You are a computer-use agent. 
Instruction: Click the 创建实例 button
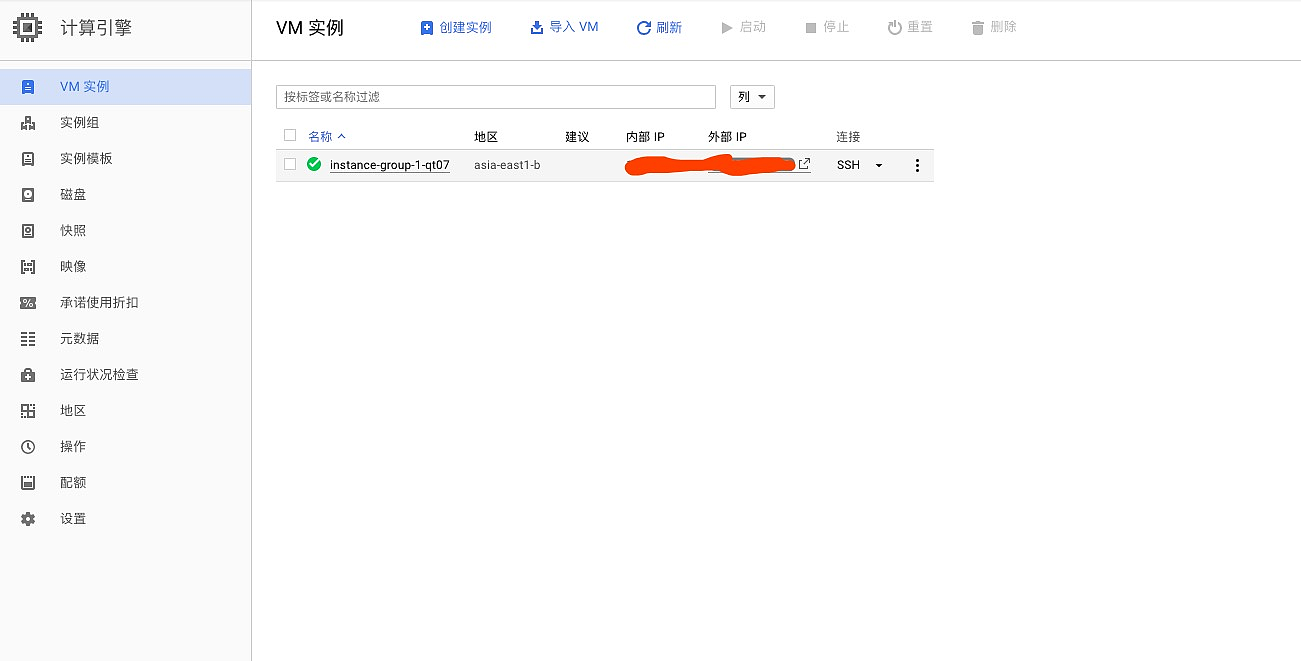(456, 28)
